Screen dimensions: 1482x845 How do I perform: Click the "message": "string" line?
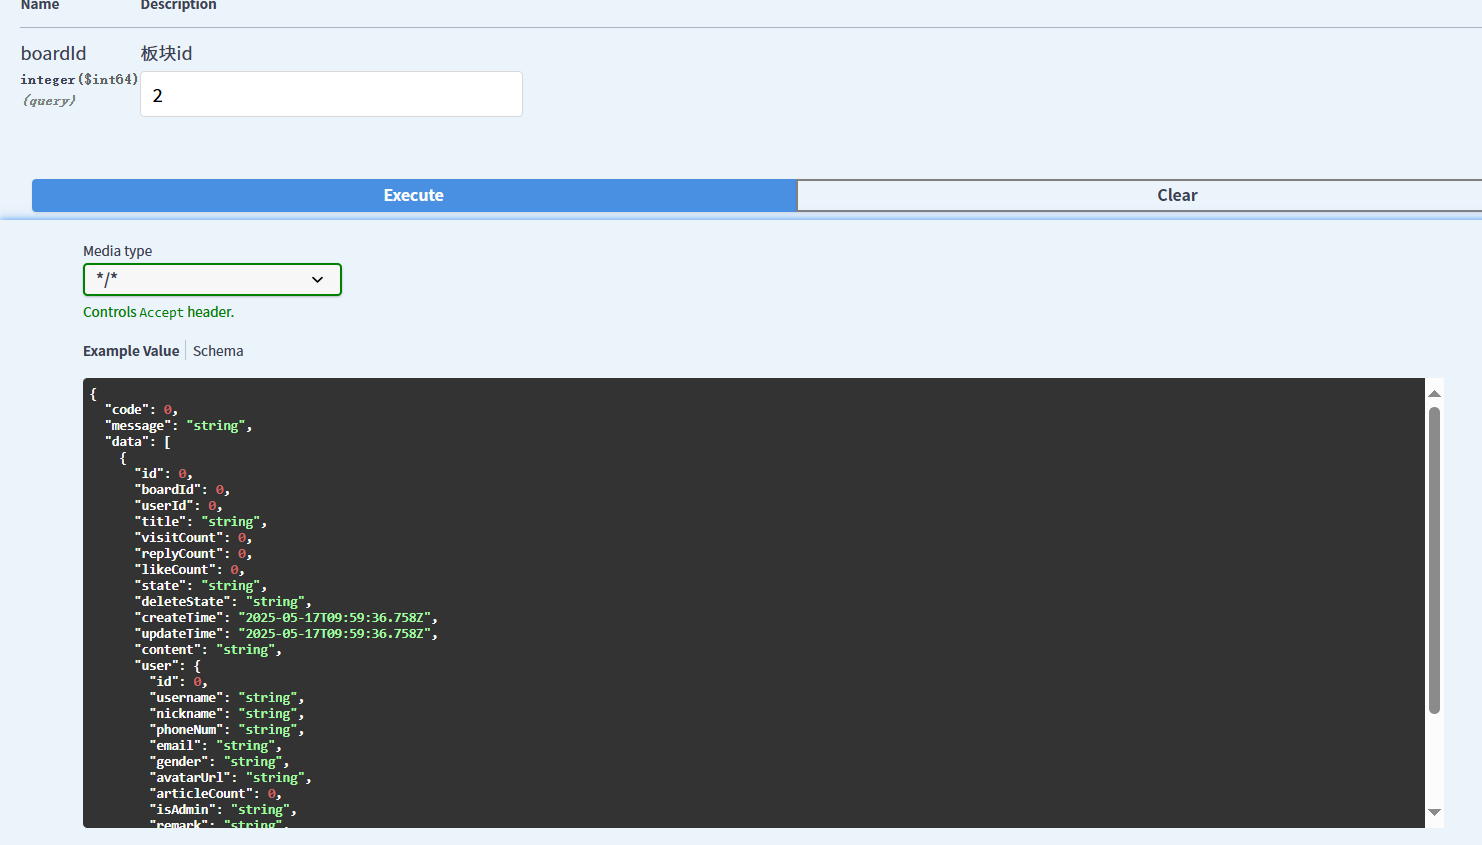coord(178,425)
